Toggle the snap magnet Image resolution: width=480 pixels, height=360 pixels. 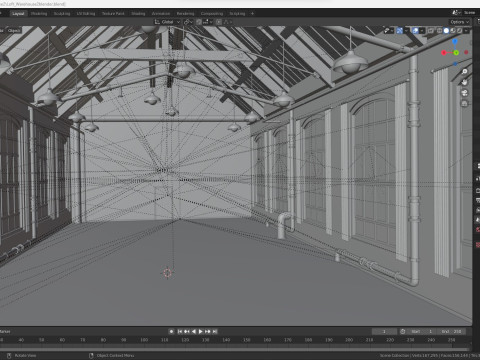tap(199, 22)
